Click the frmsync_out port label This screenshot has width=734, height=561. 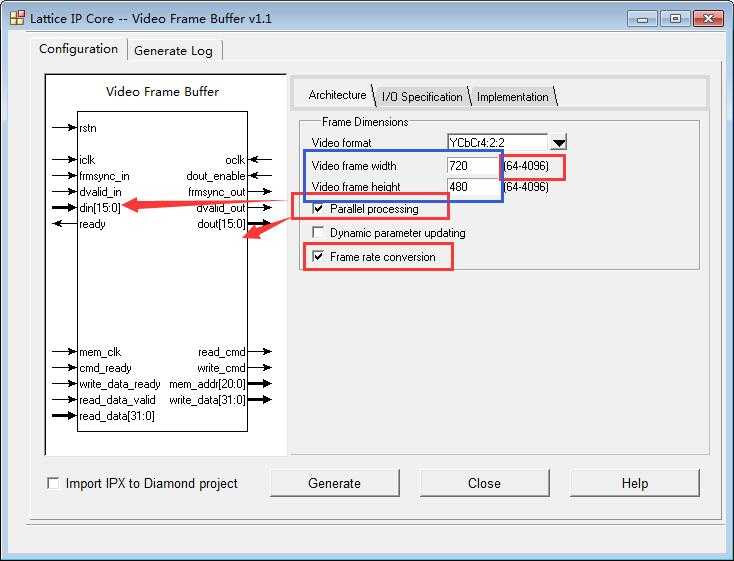tap(217, 192)
